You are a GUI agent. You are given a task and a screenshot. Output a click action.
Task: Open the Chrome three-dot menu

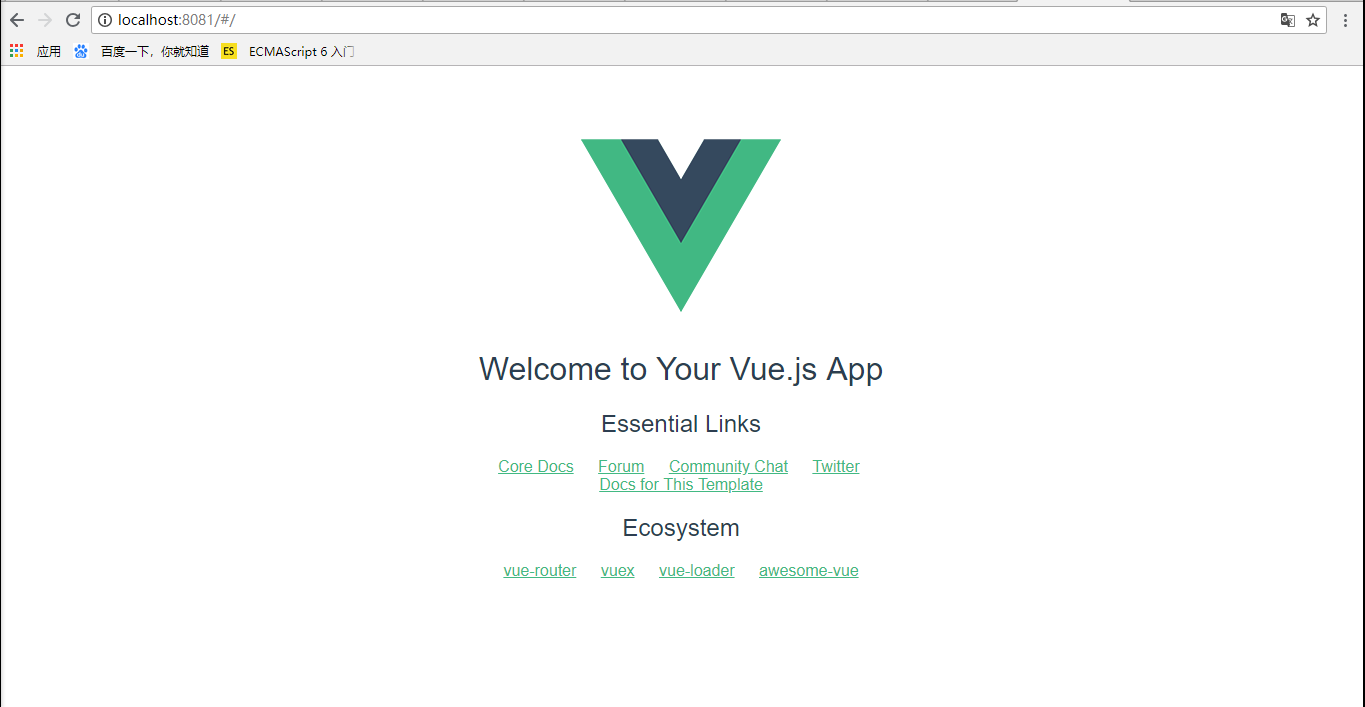tap(1346, 20)
